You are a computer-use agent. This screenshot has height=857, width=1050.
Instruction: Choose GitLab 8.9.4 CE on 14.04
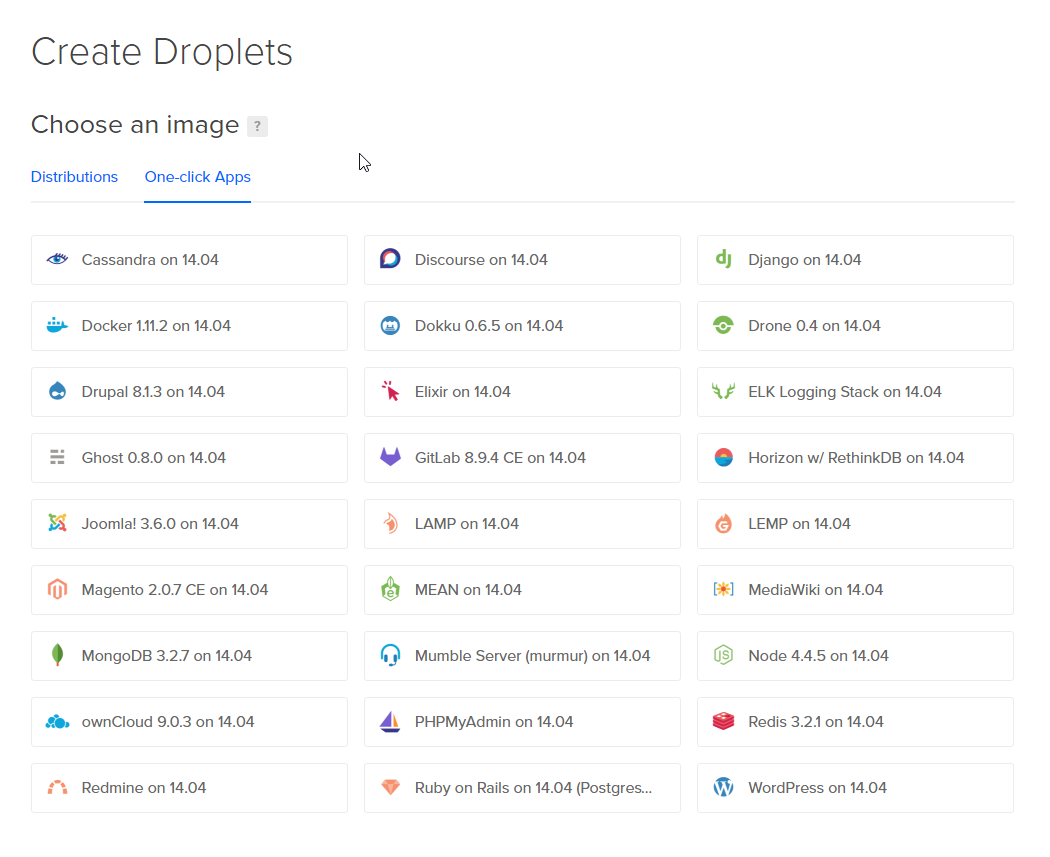[522, 458]
